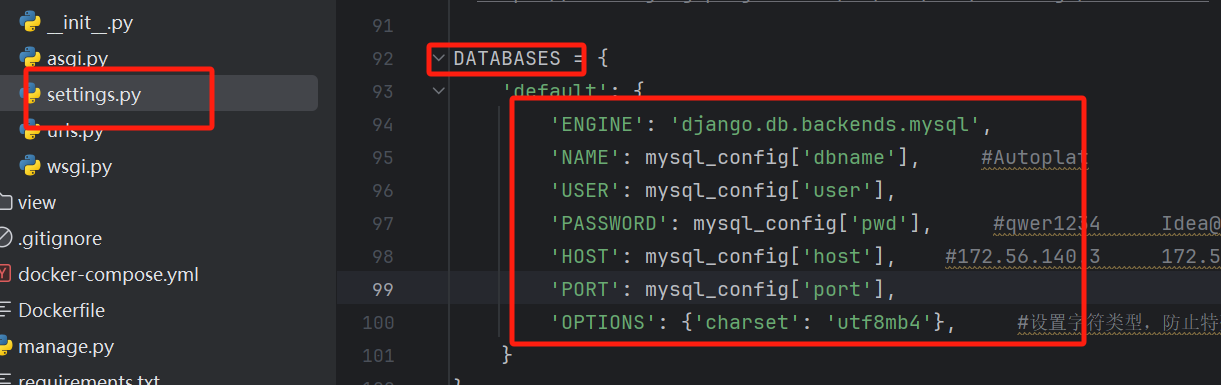Click the Python icon beside wsgi.py
This screenshot has width=1221, height=385.
pyautogui.click(x=30, y=166)
